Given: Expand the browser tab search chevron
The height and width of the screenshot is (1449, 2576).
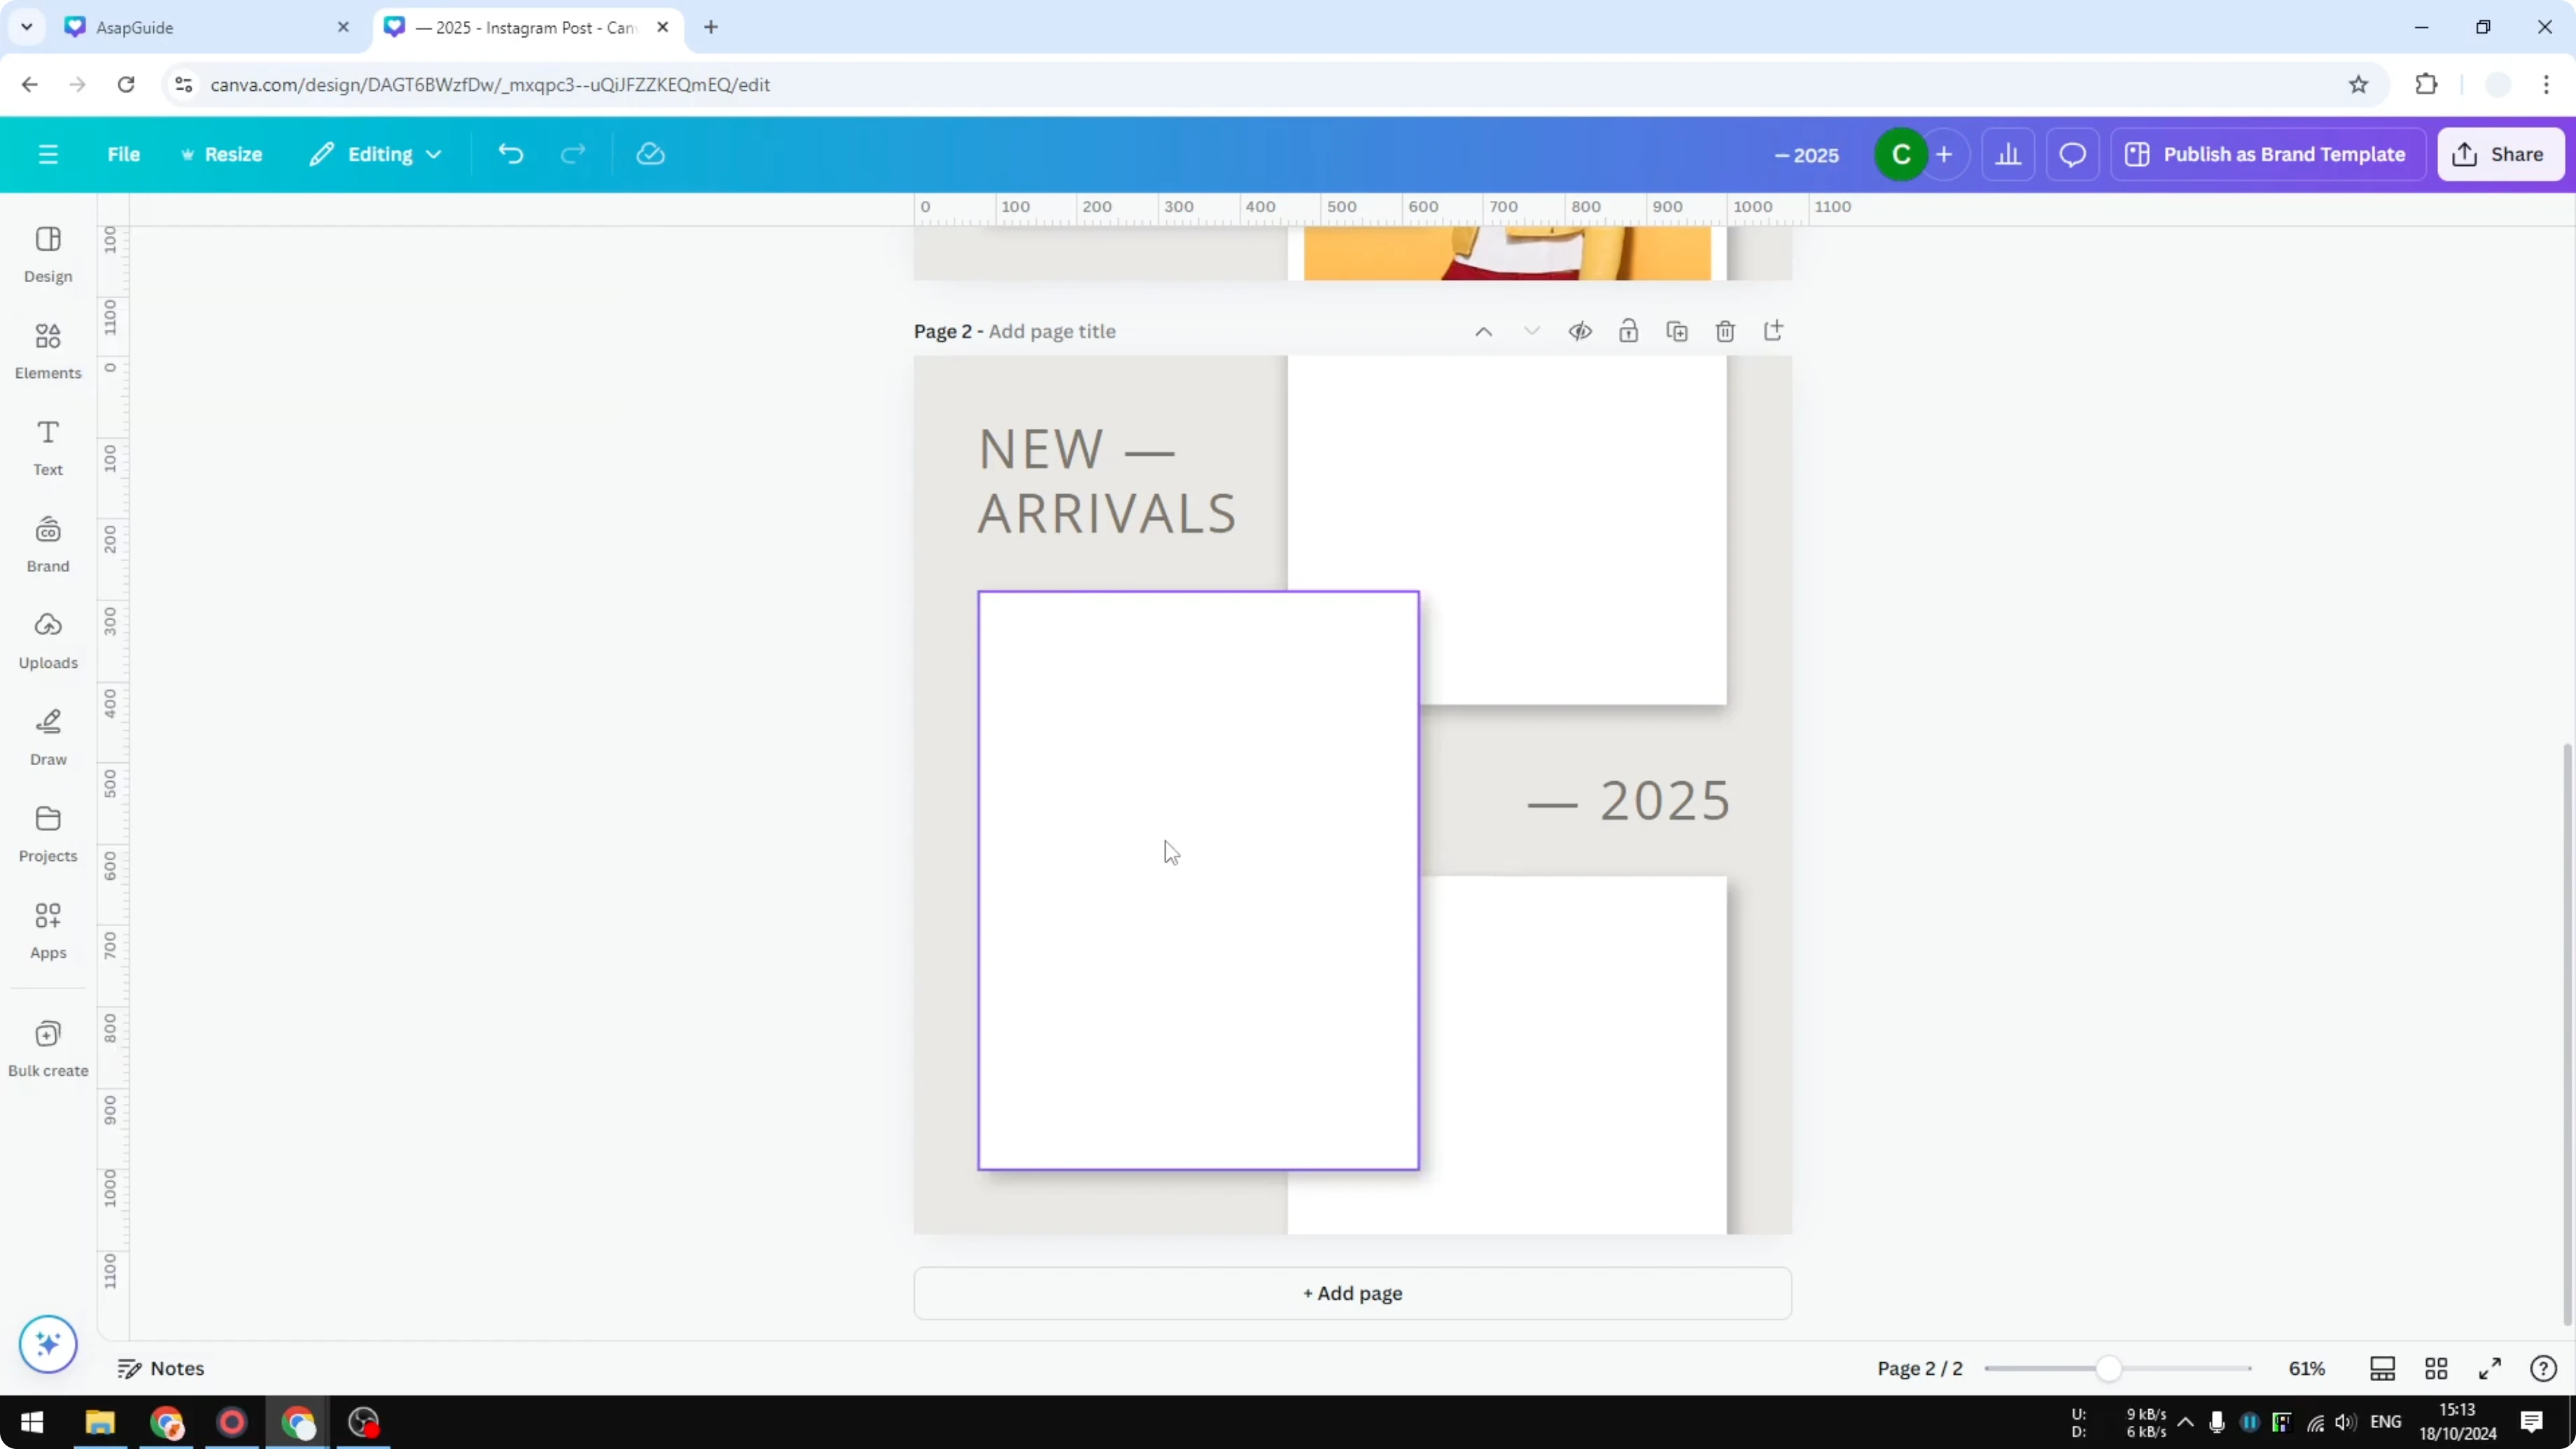Looking at the screenshot, I should click(27, 27).
